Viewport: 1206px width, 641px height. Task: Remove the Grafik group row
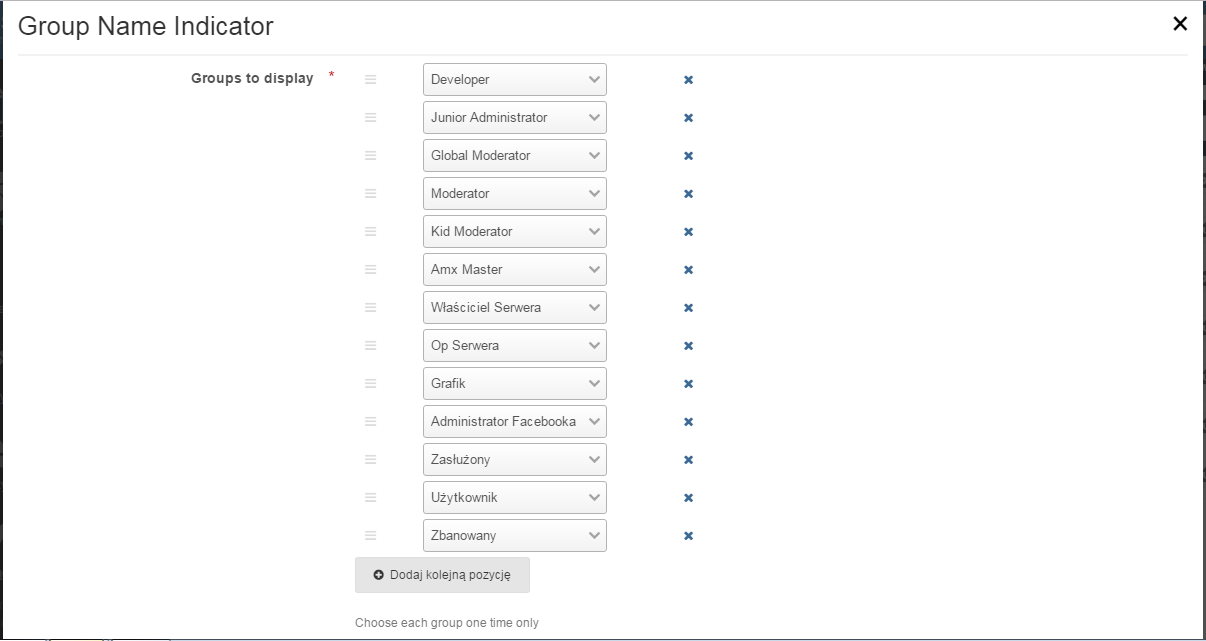pos(688,384)
